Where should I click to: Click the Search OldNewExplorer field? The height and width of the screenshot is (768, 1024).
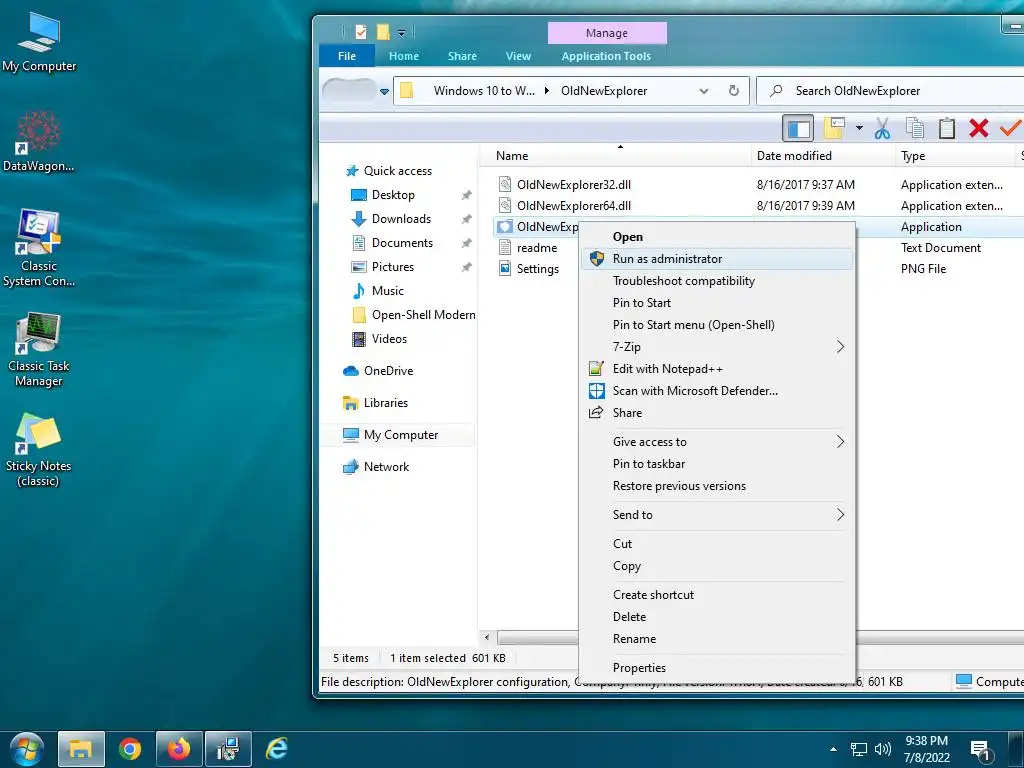(890, 91)
